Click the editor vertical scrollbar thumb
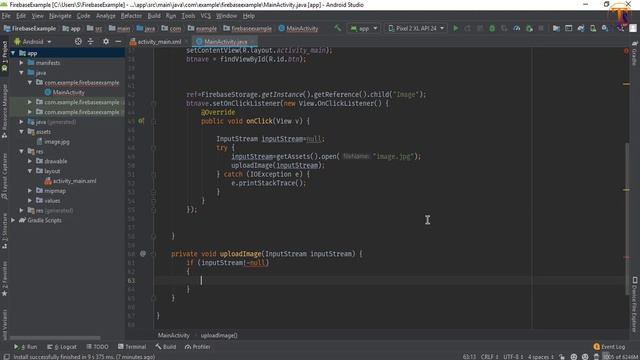This screenshot has height=360, width=640. tap(627, 218)
